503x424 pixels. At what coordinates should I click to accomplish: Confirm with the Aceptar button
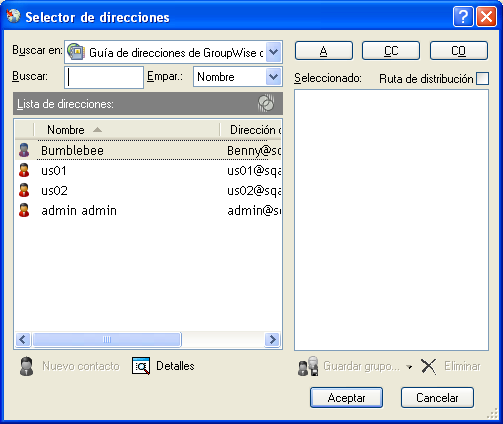(x=346, y=397)
